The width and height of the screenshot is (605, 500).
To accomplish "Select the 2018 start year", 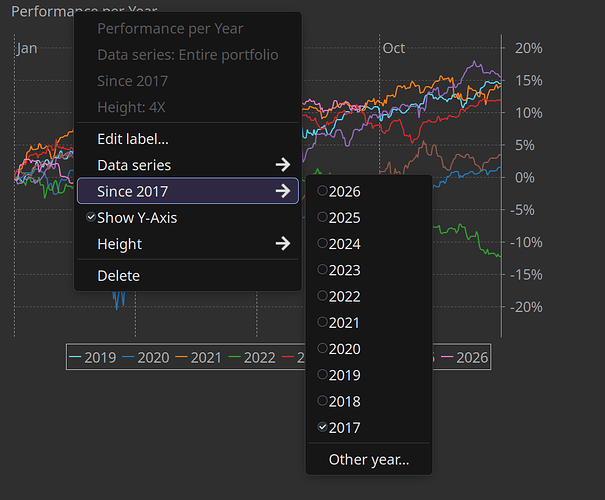I will click(x=368, y=401).
